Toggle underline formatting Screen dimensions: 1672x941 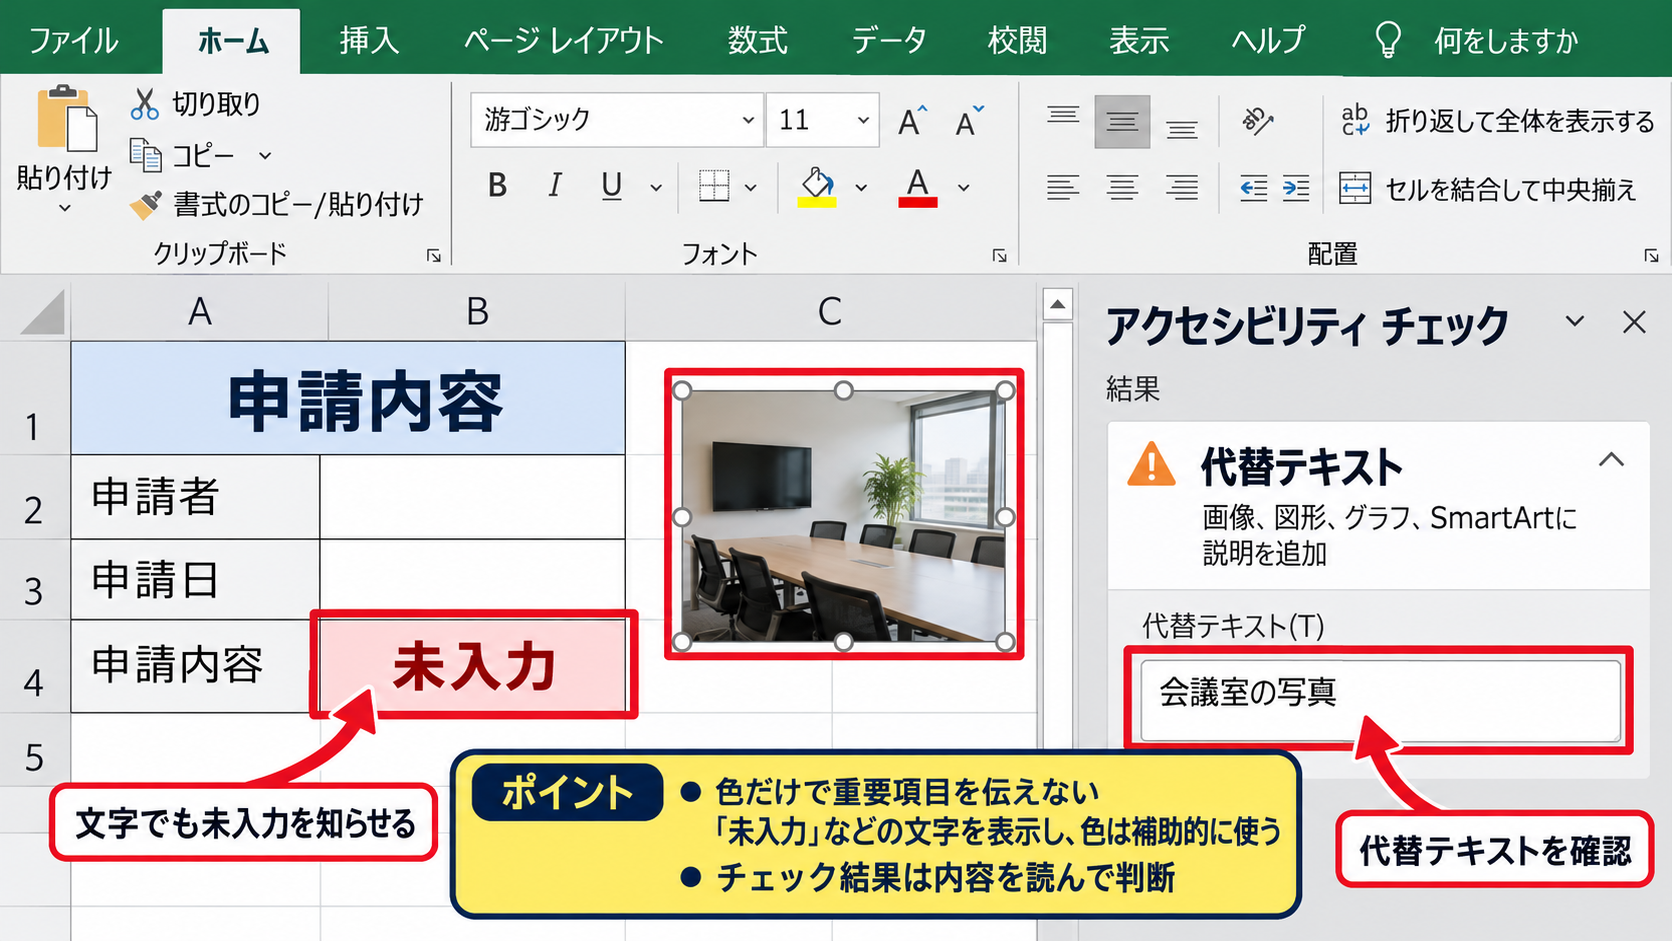coord(612,186)
